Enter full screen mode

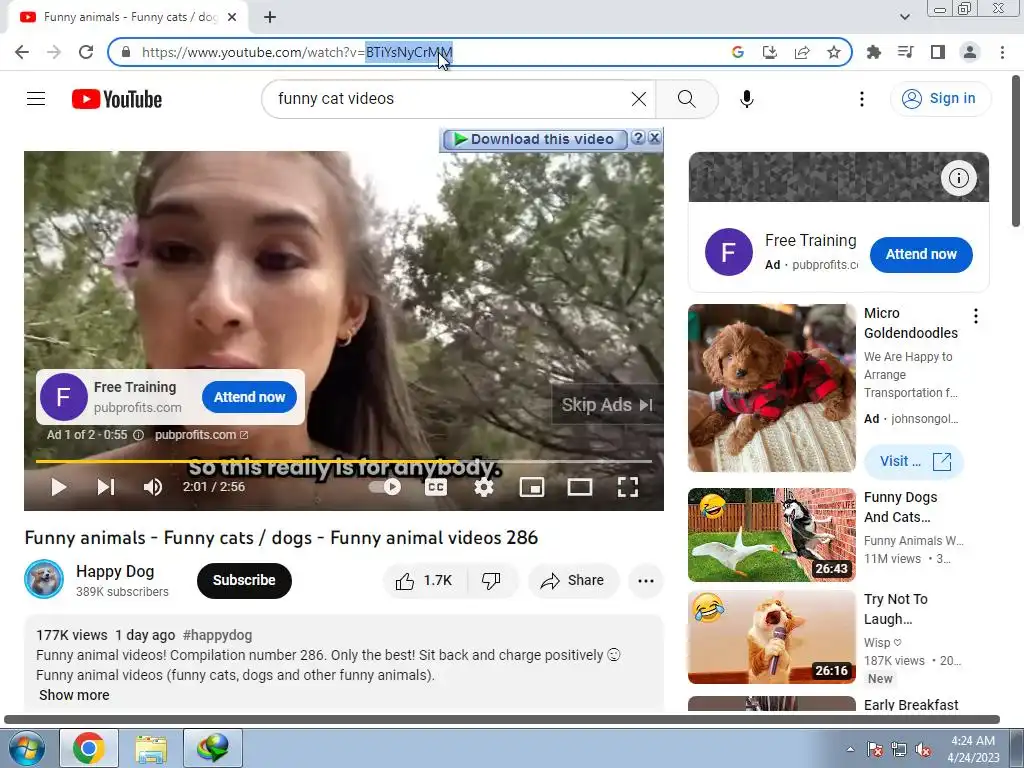click(628, 487)
